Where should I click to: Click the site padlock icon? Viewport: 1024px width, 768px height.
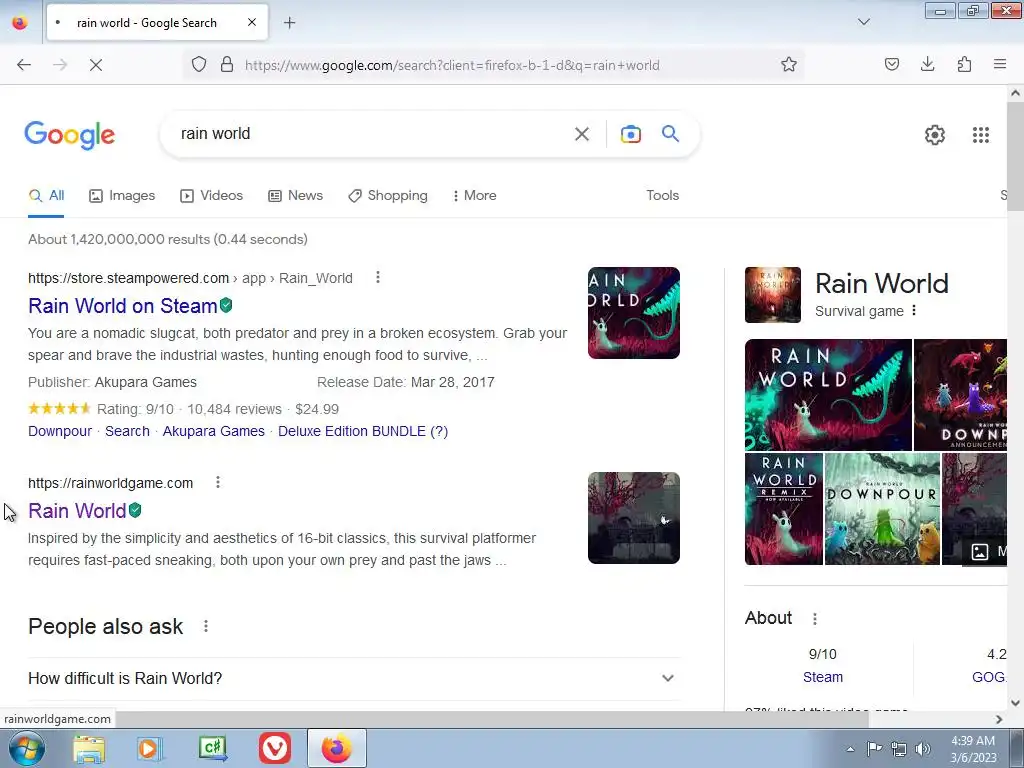point(227,64)
